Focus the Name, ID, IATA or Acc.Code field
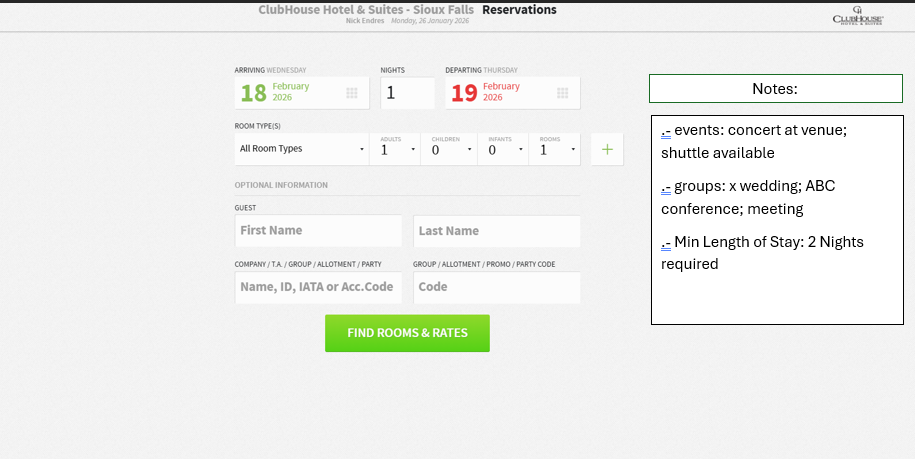 [318, 287]
